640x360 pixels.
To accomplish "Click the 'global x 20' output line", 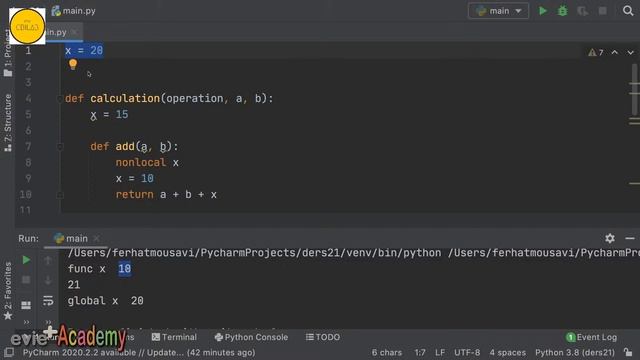I will 105,301.
